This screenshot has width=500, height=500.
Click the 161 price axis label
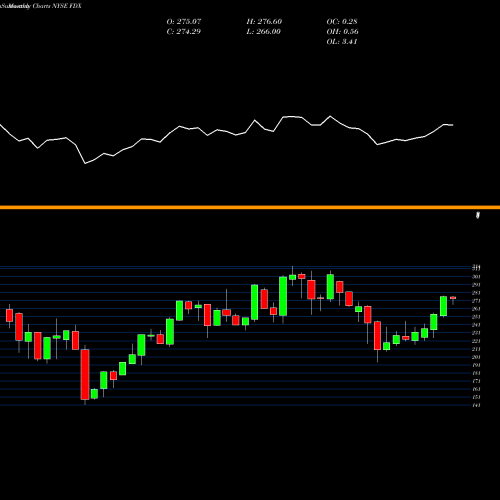[476, 389]
